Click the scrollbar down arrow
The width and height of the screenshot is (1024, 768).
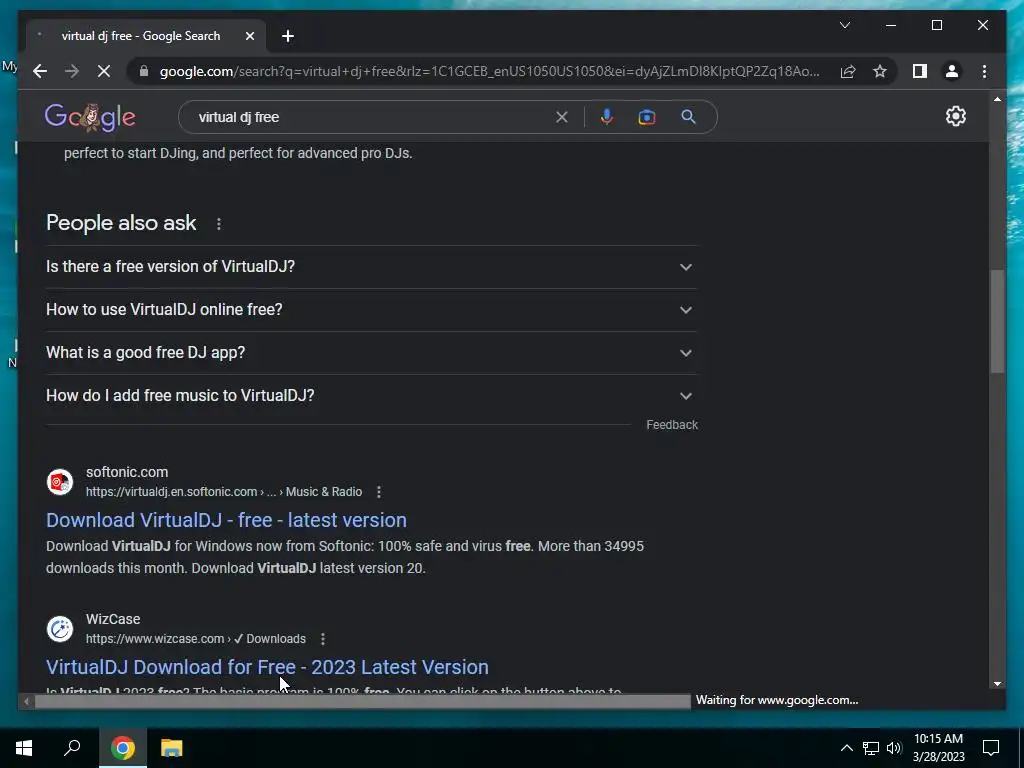[x=997, y=684]
